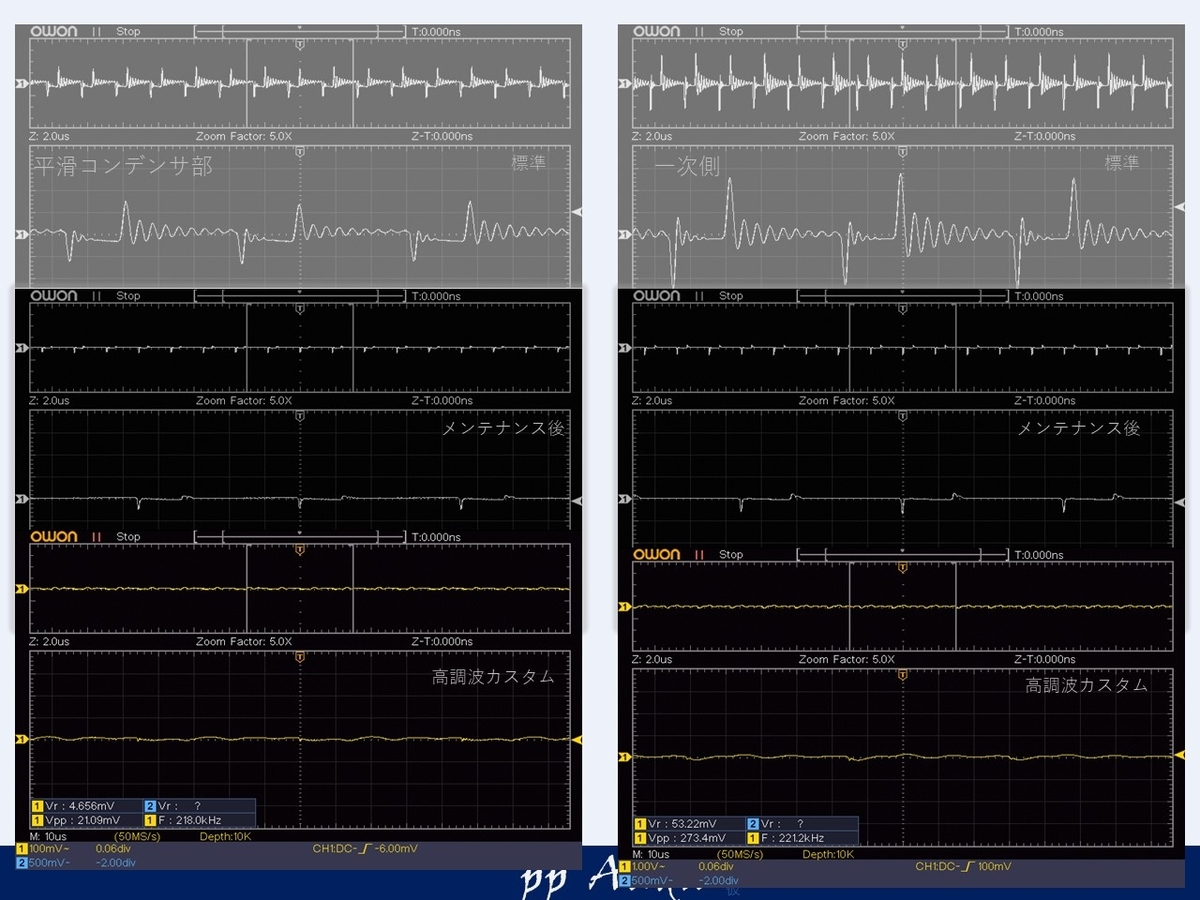The image size is (1200, 900).
Task: Click the Vr : 4.656mV measurement
Action: click(80, 805)
